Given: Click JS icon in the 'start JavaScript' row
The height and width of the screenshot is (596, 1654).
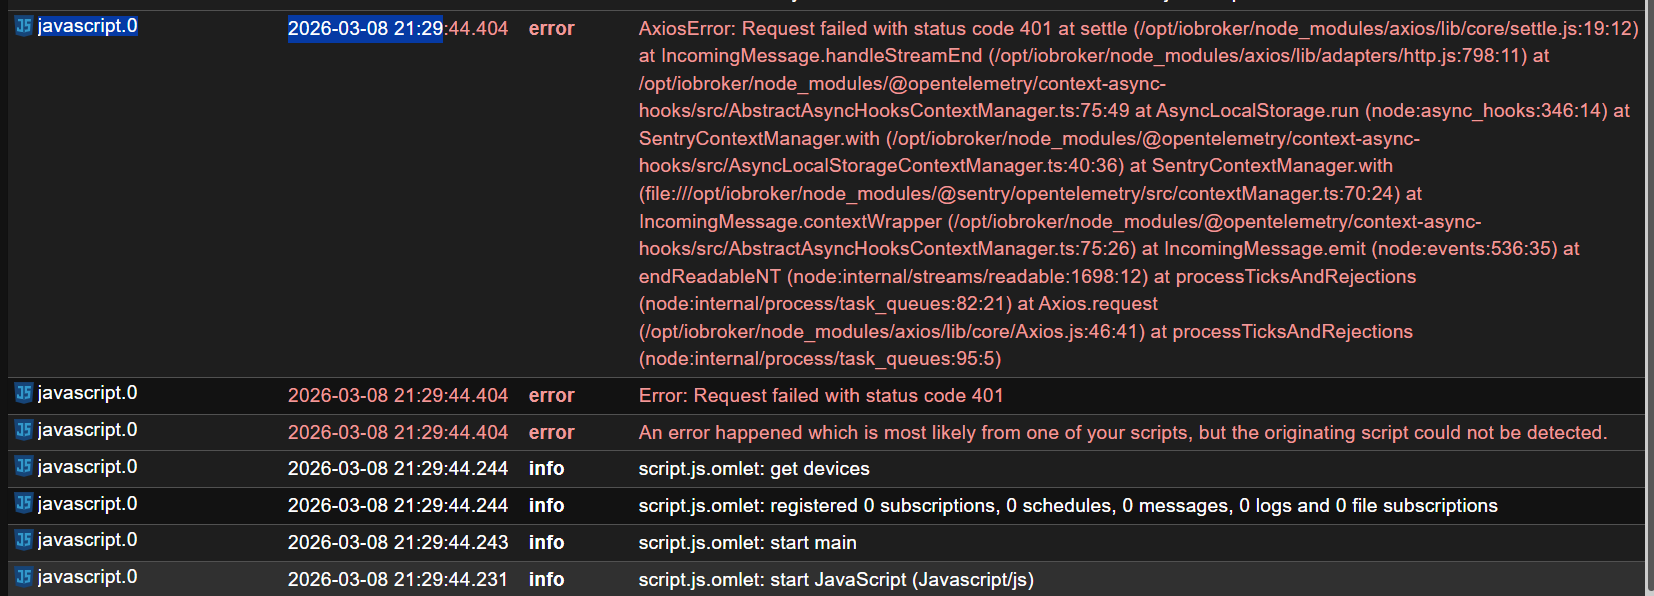Looking at the screenshot, I should click(24, 577).
